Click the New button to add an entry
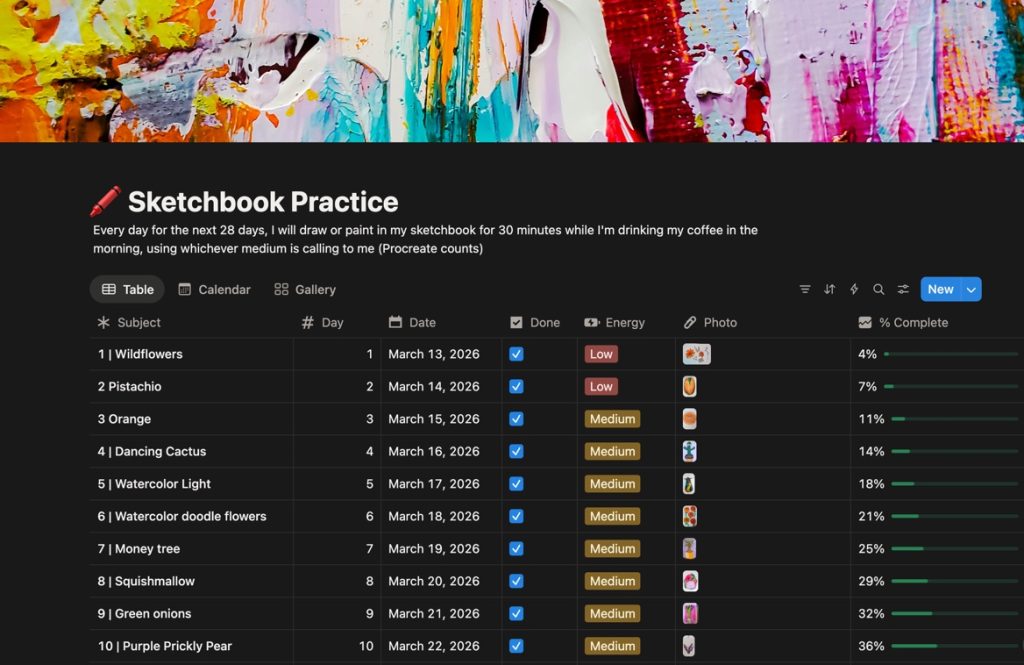This screenshot has width=1024, height=665. pyautogui.click(x=940, y=288)
